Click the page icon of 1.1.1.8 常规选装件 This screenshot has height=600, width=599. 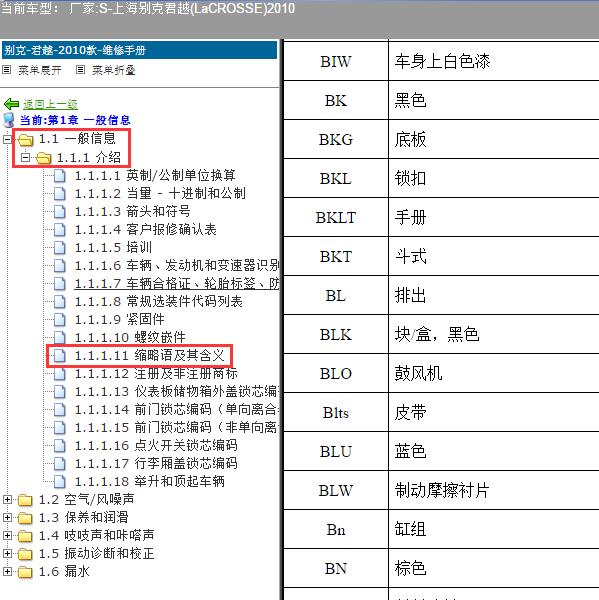point(59,302)
